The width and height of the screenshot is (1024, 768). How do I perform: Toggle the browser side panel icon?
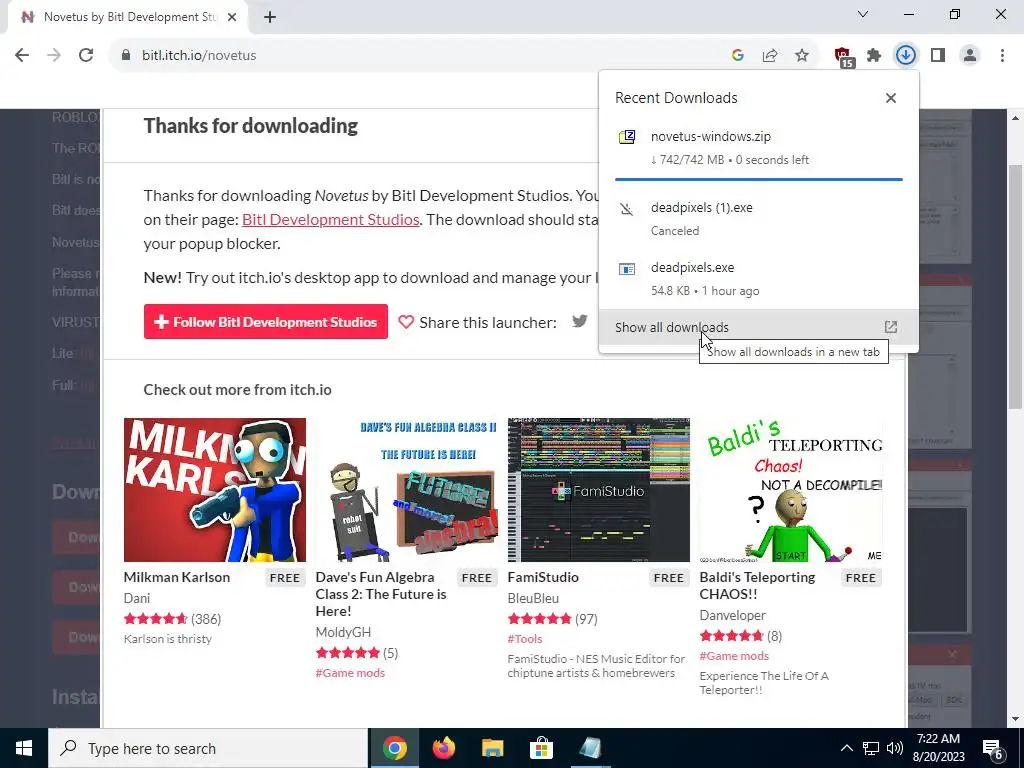coord(938,56)
